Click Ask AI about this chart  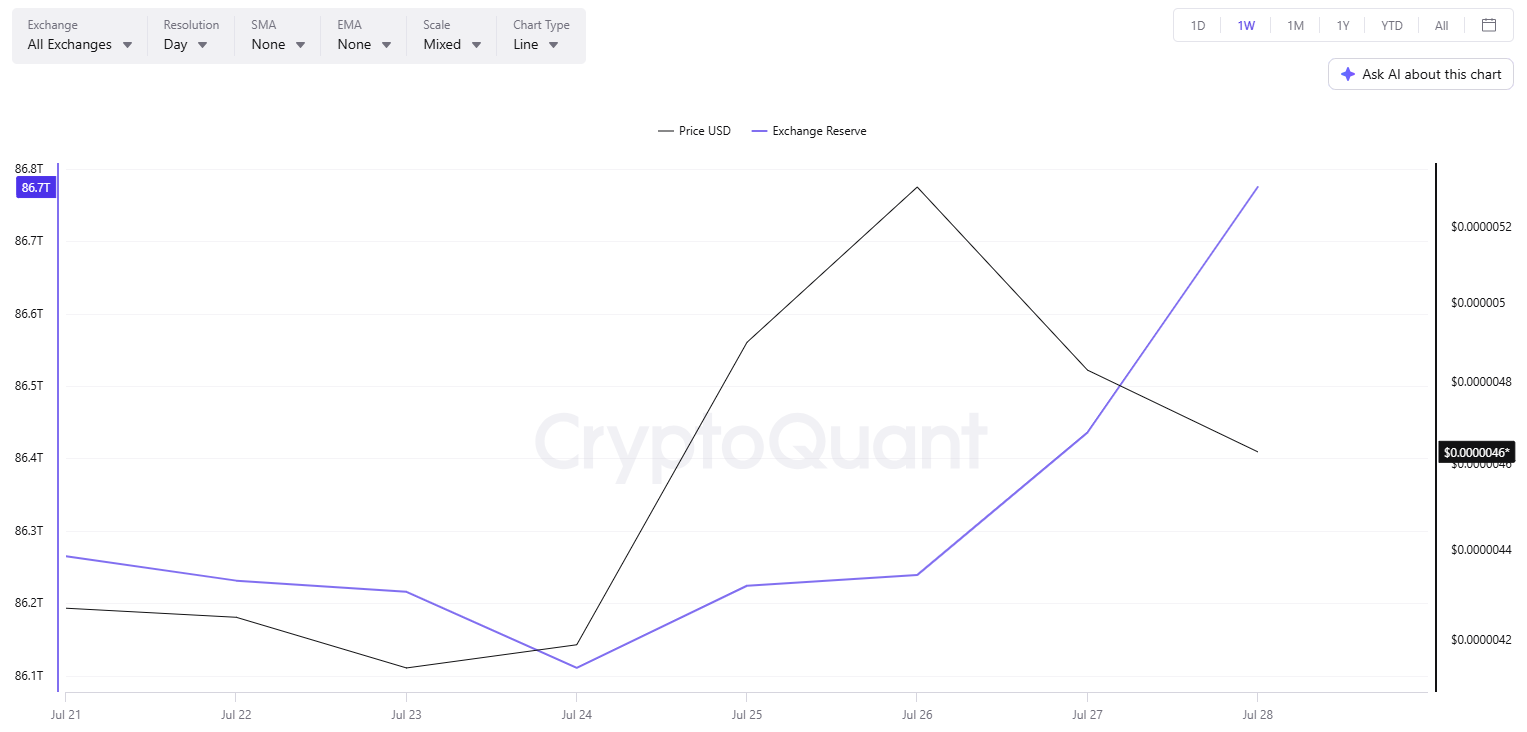(x=1421, y=74)
